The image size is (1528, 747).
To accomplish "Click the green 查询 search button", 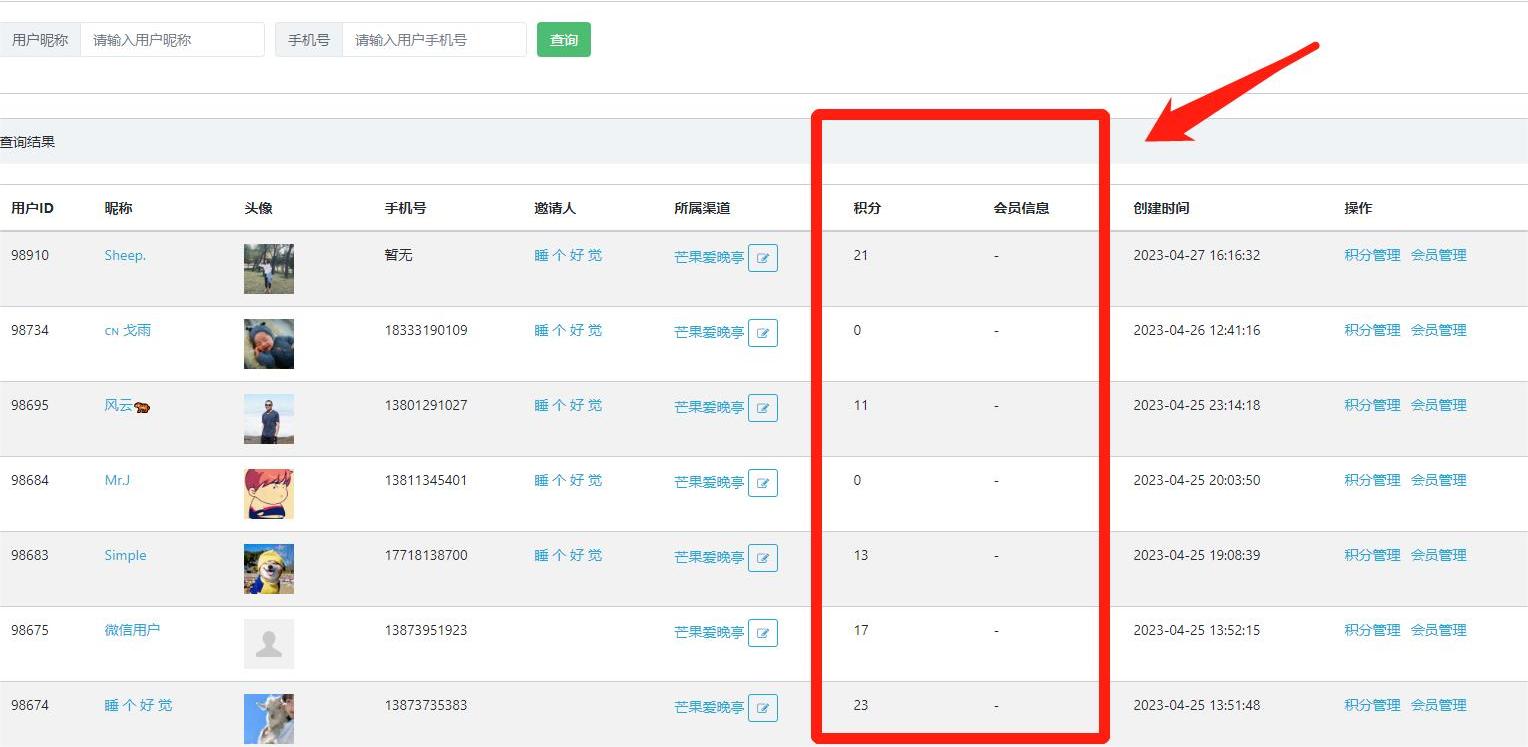I will (564, 40).
